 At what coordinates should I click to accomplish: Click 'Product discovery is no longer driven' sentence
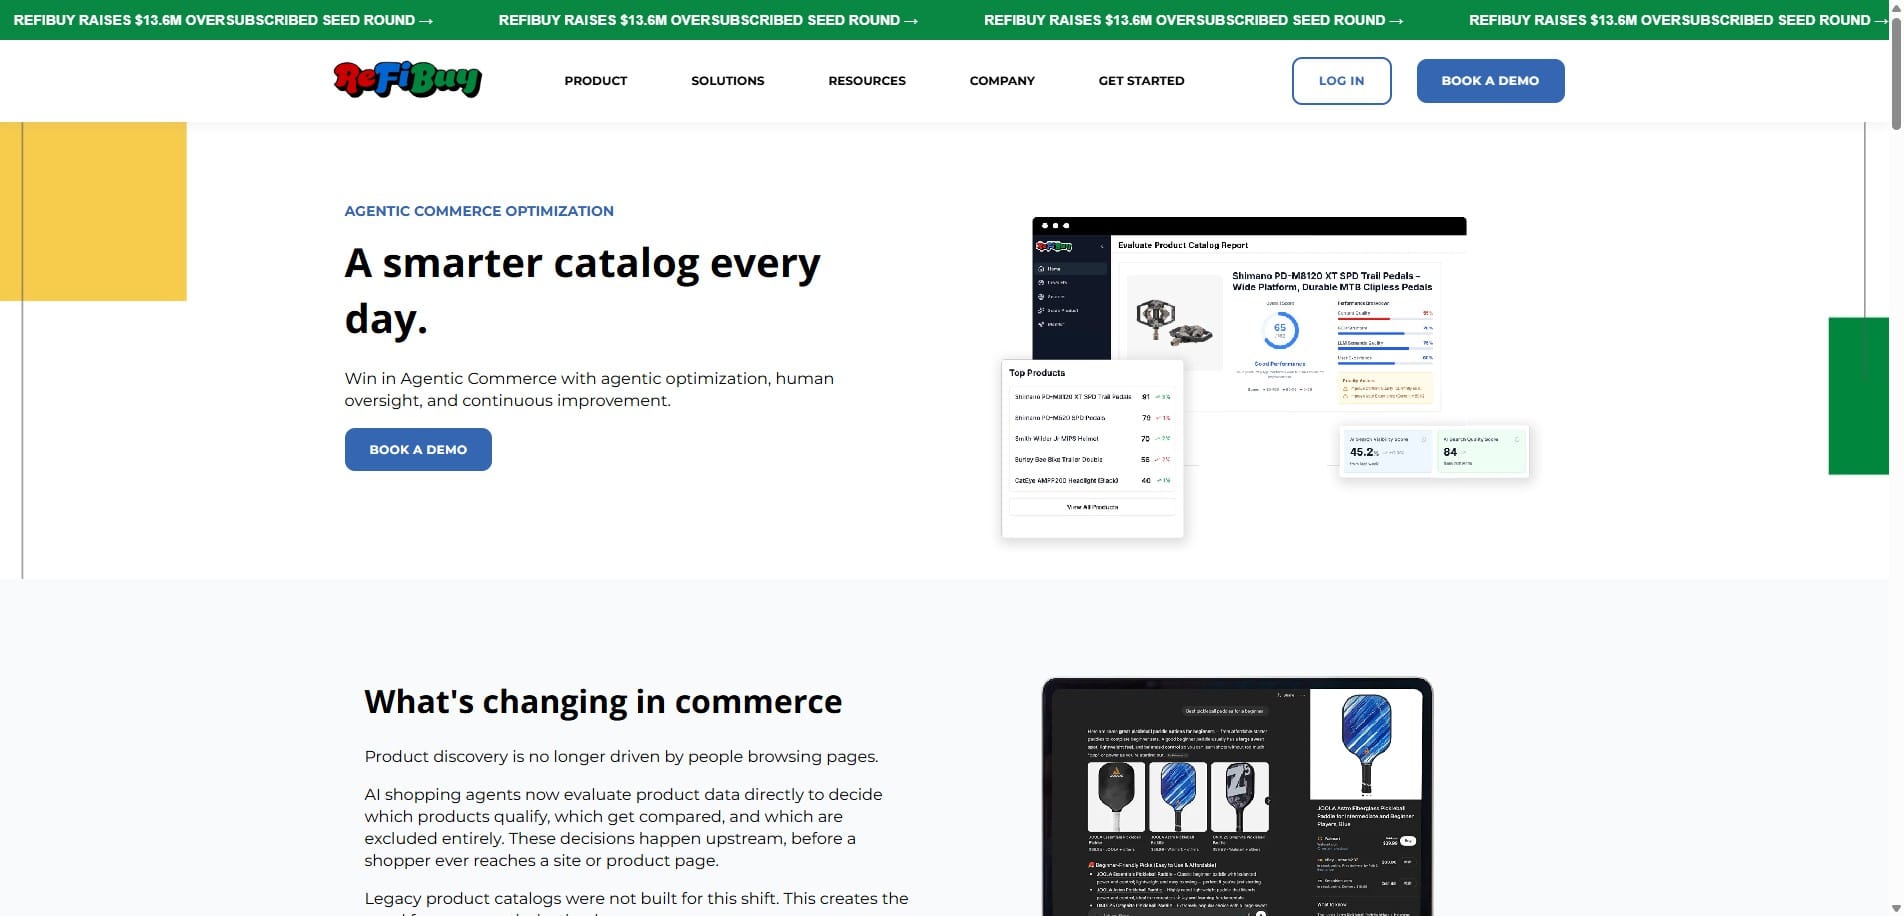click(621, 757)
